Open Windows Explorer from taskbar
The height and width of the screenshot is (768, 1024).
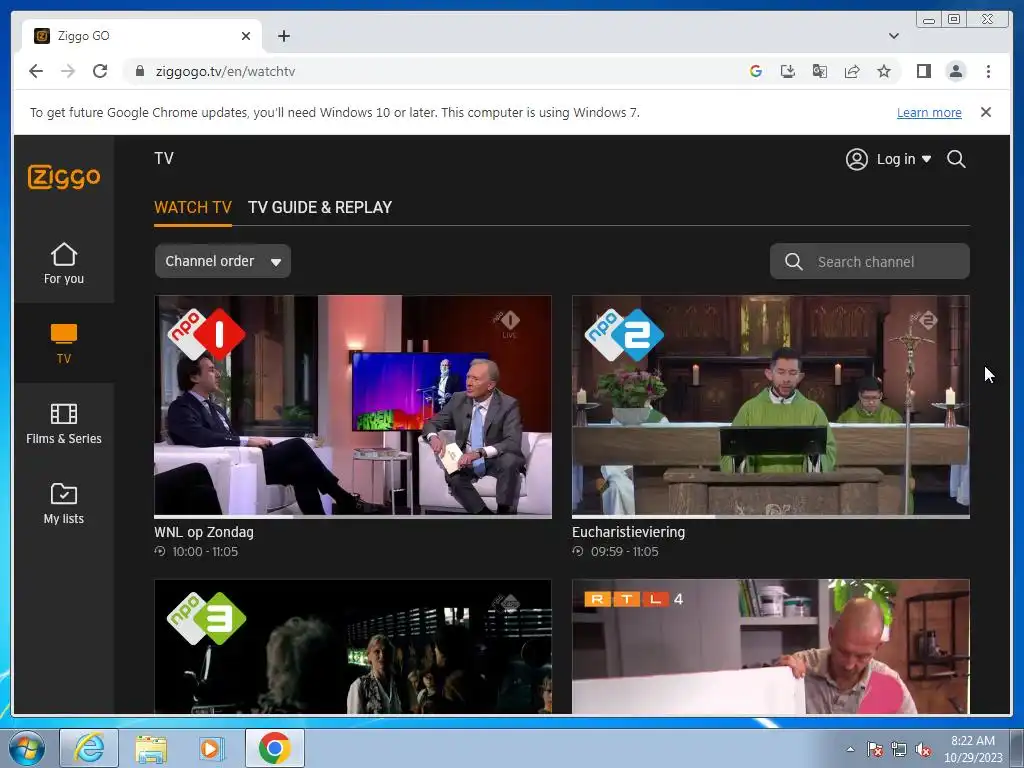pyautogui.click(x=151, y=748)
